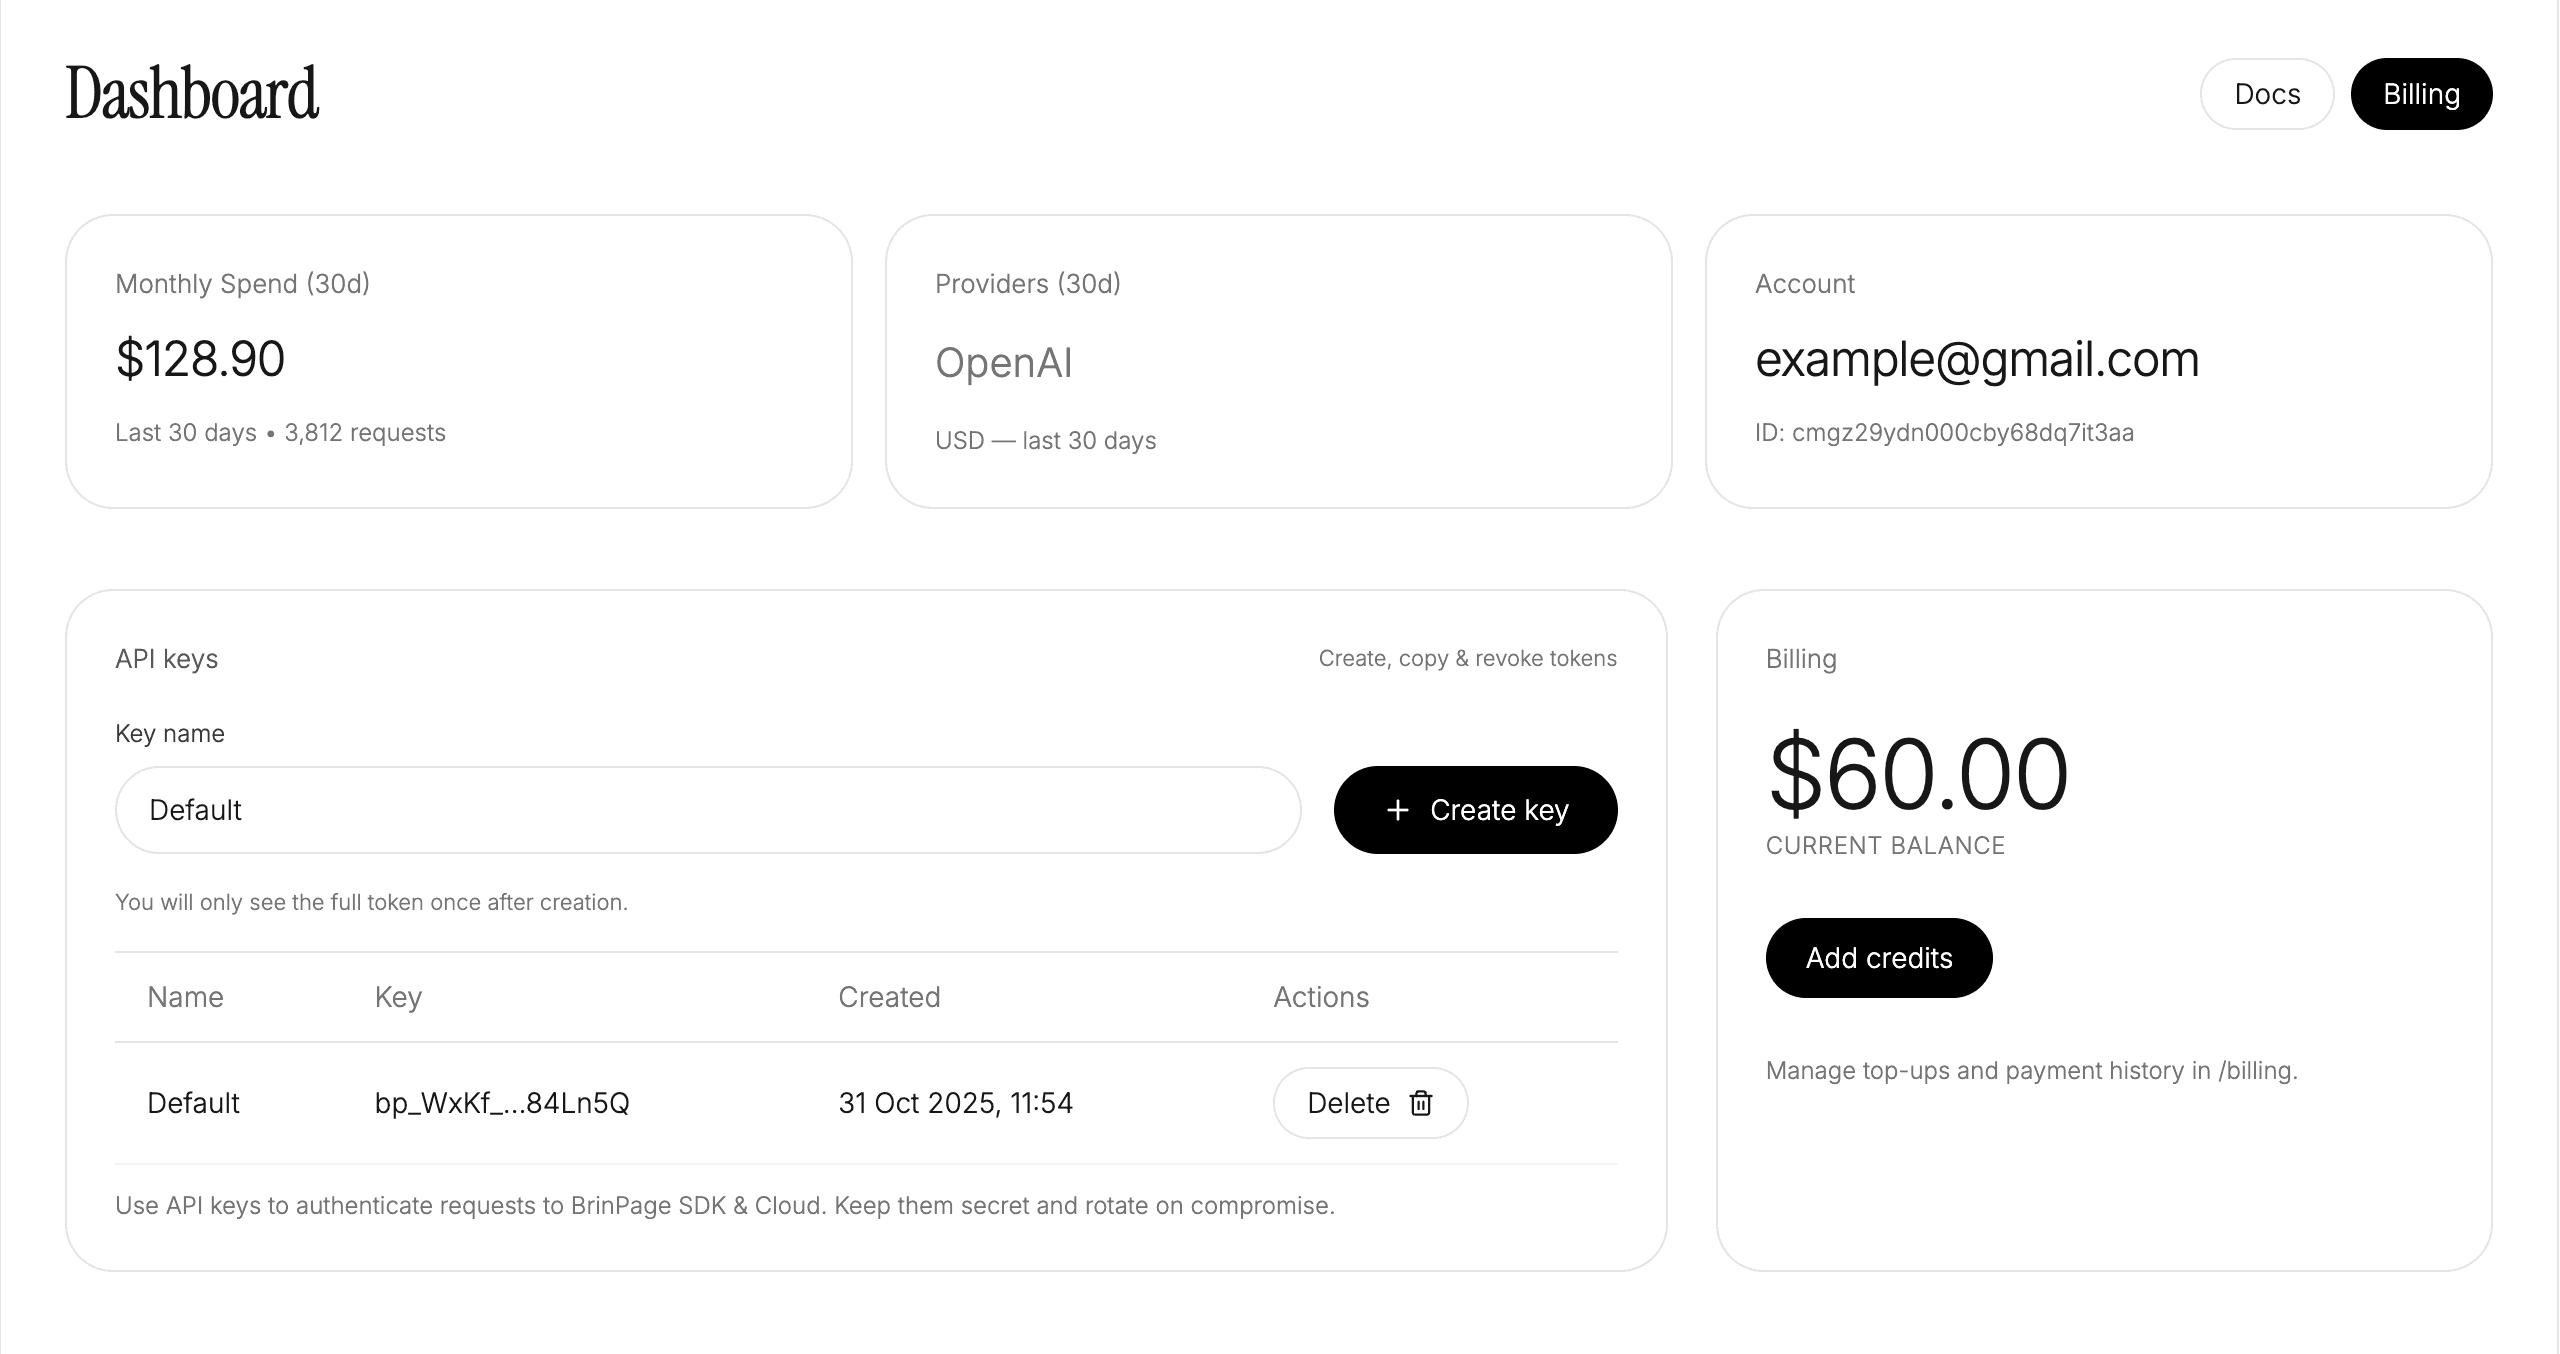Go to Billing from the top bar
2560x1354 pixels.
tap(2421, 94)
